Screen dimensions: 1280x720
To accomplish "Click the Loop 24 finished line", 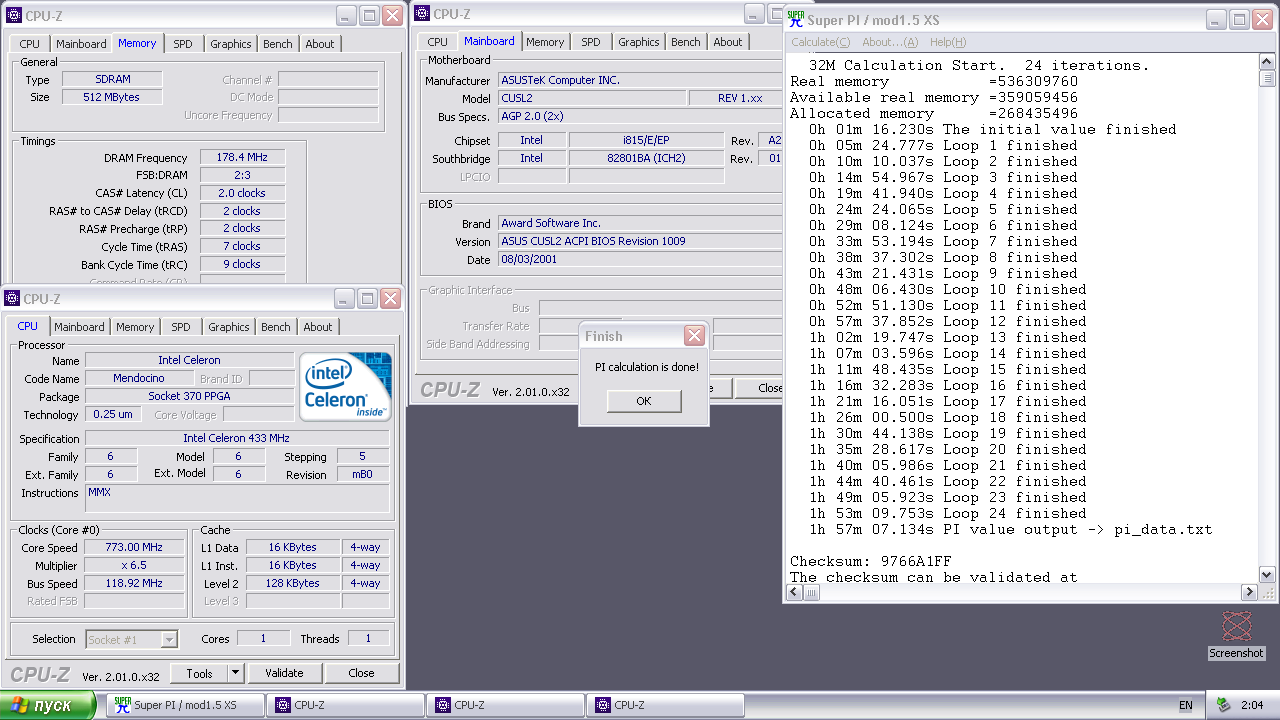I will coord(948,514).
